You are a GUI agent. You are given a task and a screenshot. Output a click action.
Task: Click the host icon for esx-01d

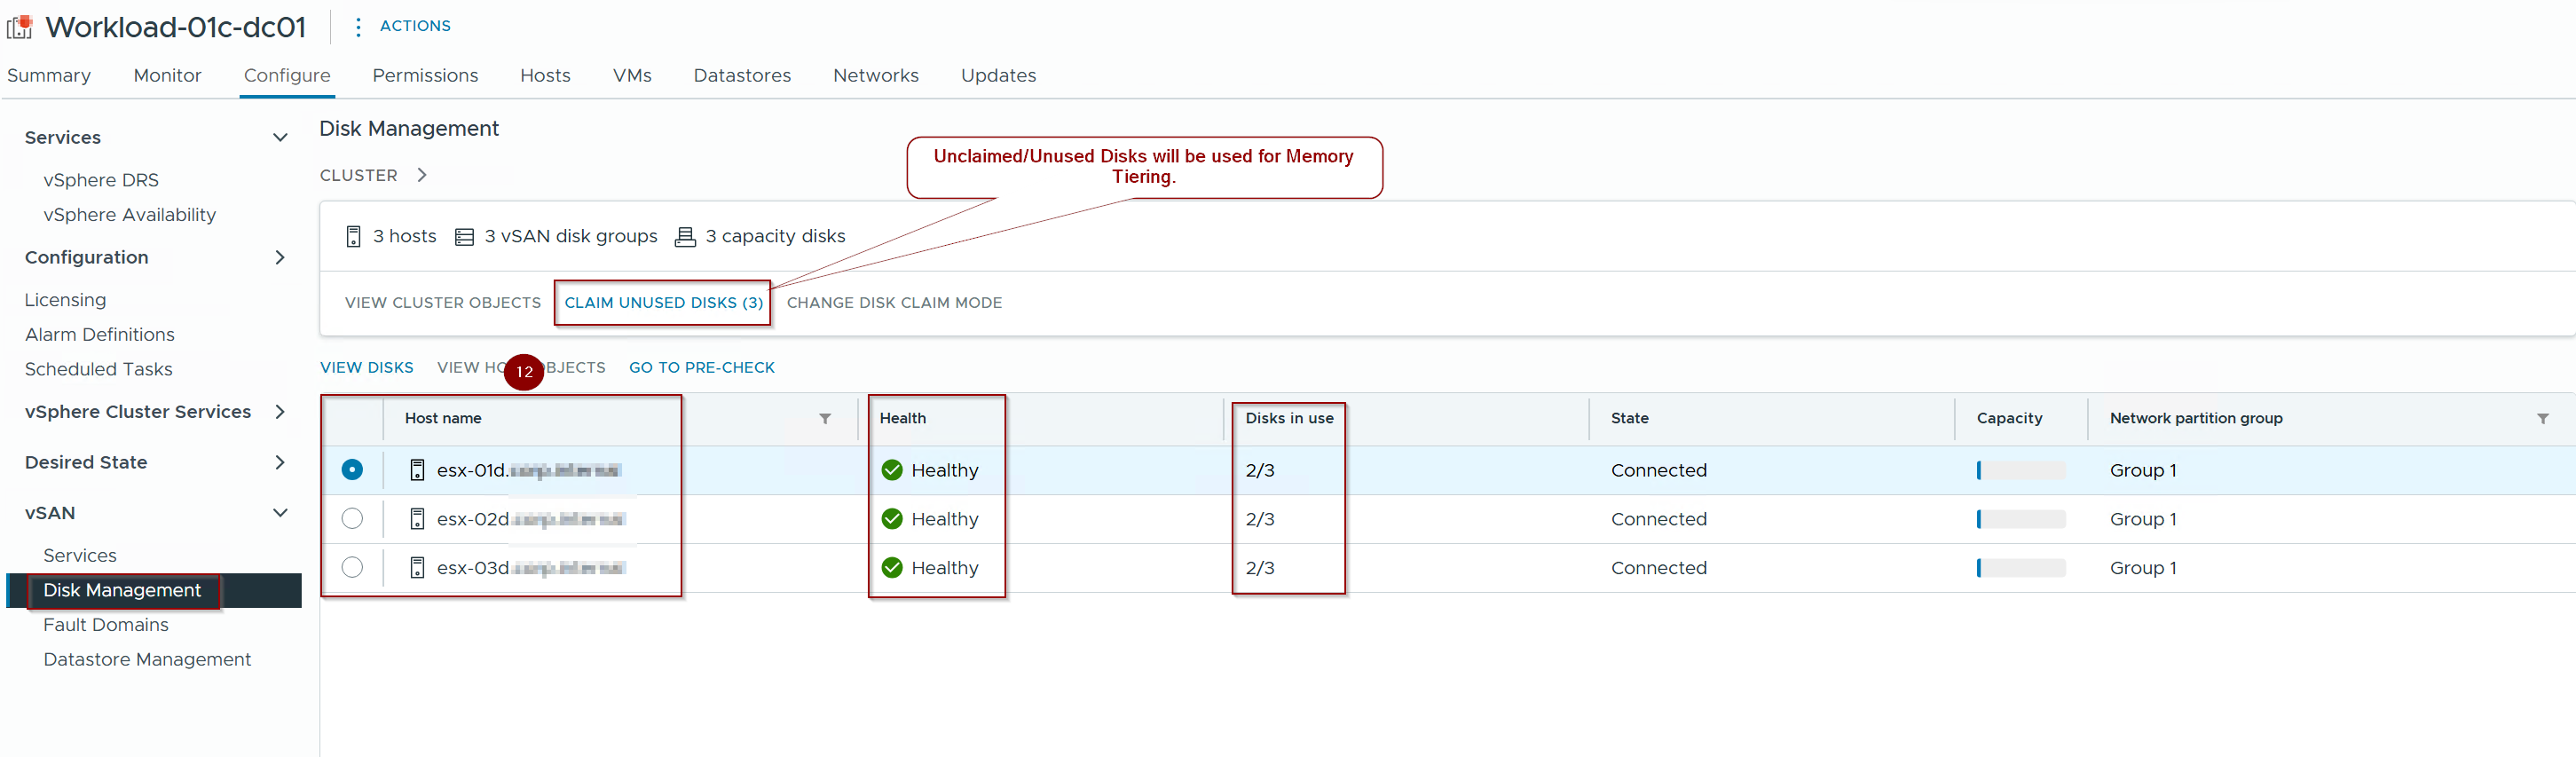pos(417,470)
